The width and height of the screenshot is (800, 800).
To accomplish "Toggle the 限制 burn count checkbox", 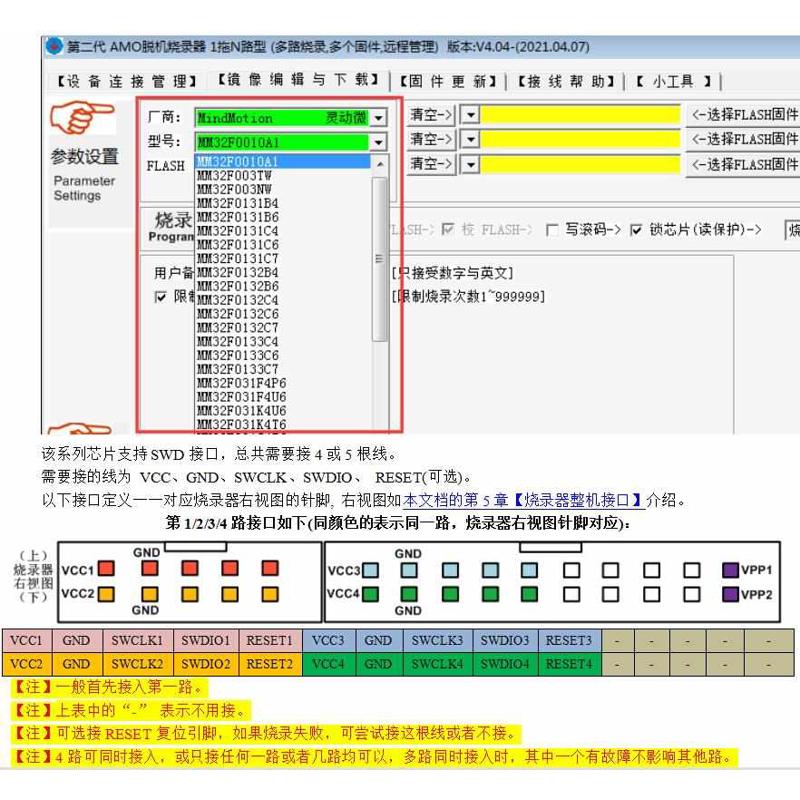I will click(x=160, y=296).
